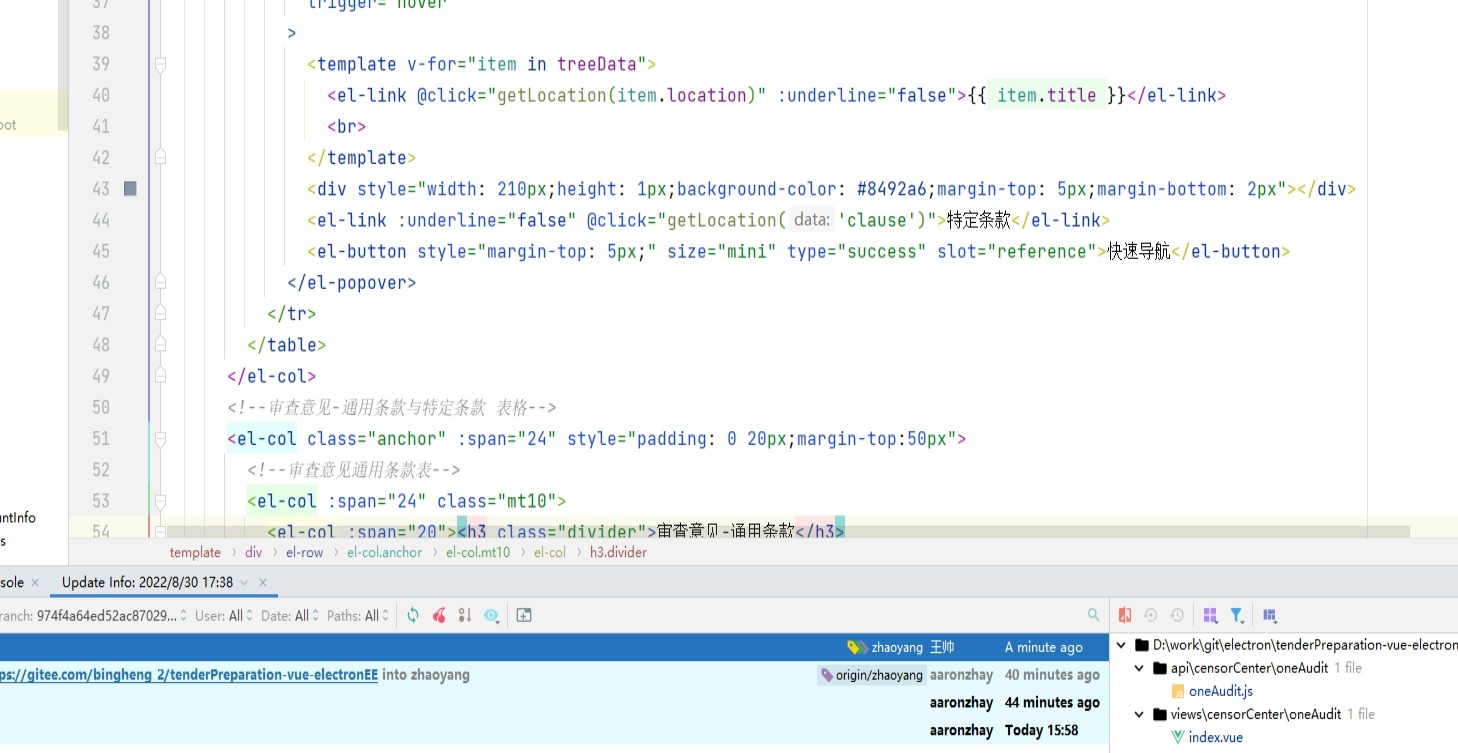Open the purple group-by grid icon

click(1210, 616)
